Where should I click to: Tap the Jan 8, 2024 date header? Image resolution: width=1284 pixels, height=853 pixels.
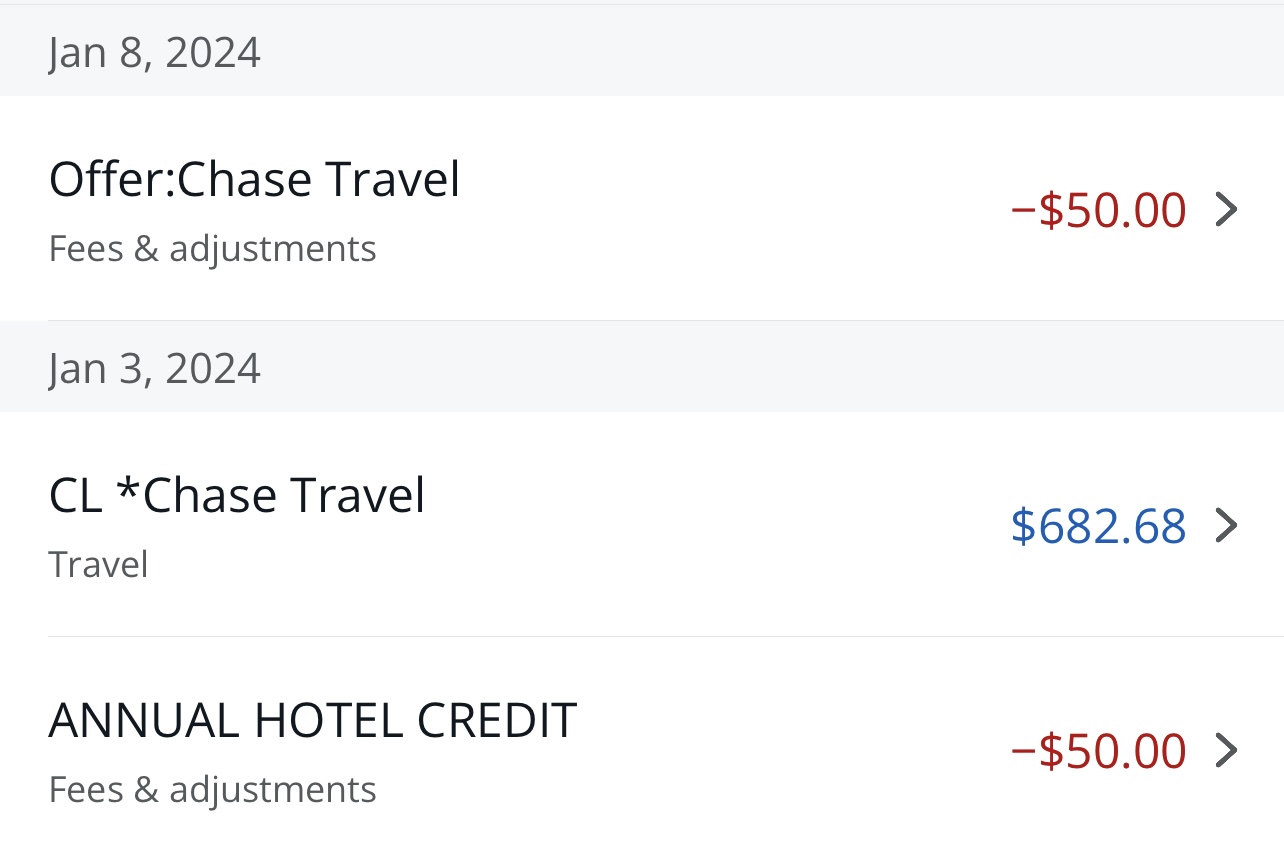[x=154, y=53]
